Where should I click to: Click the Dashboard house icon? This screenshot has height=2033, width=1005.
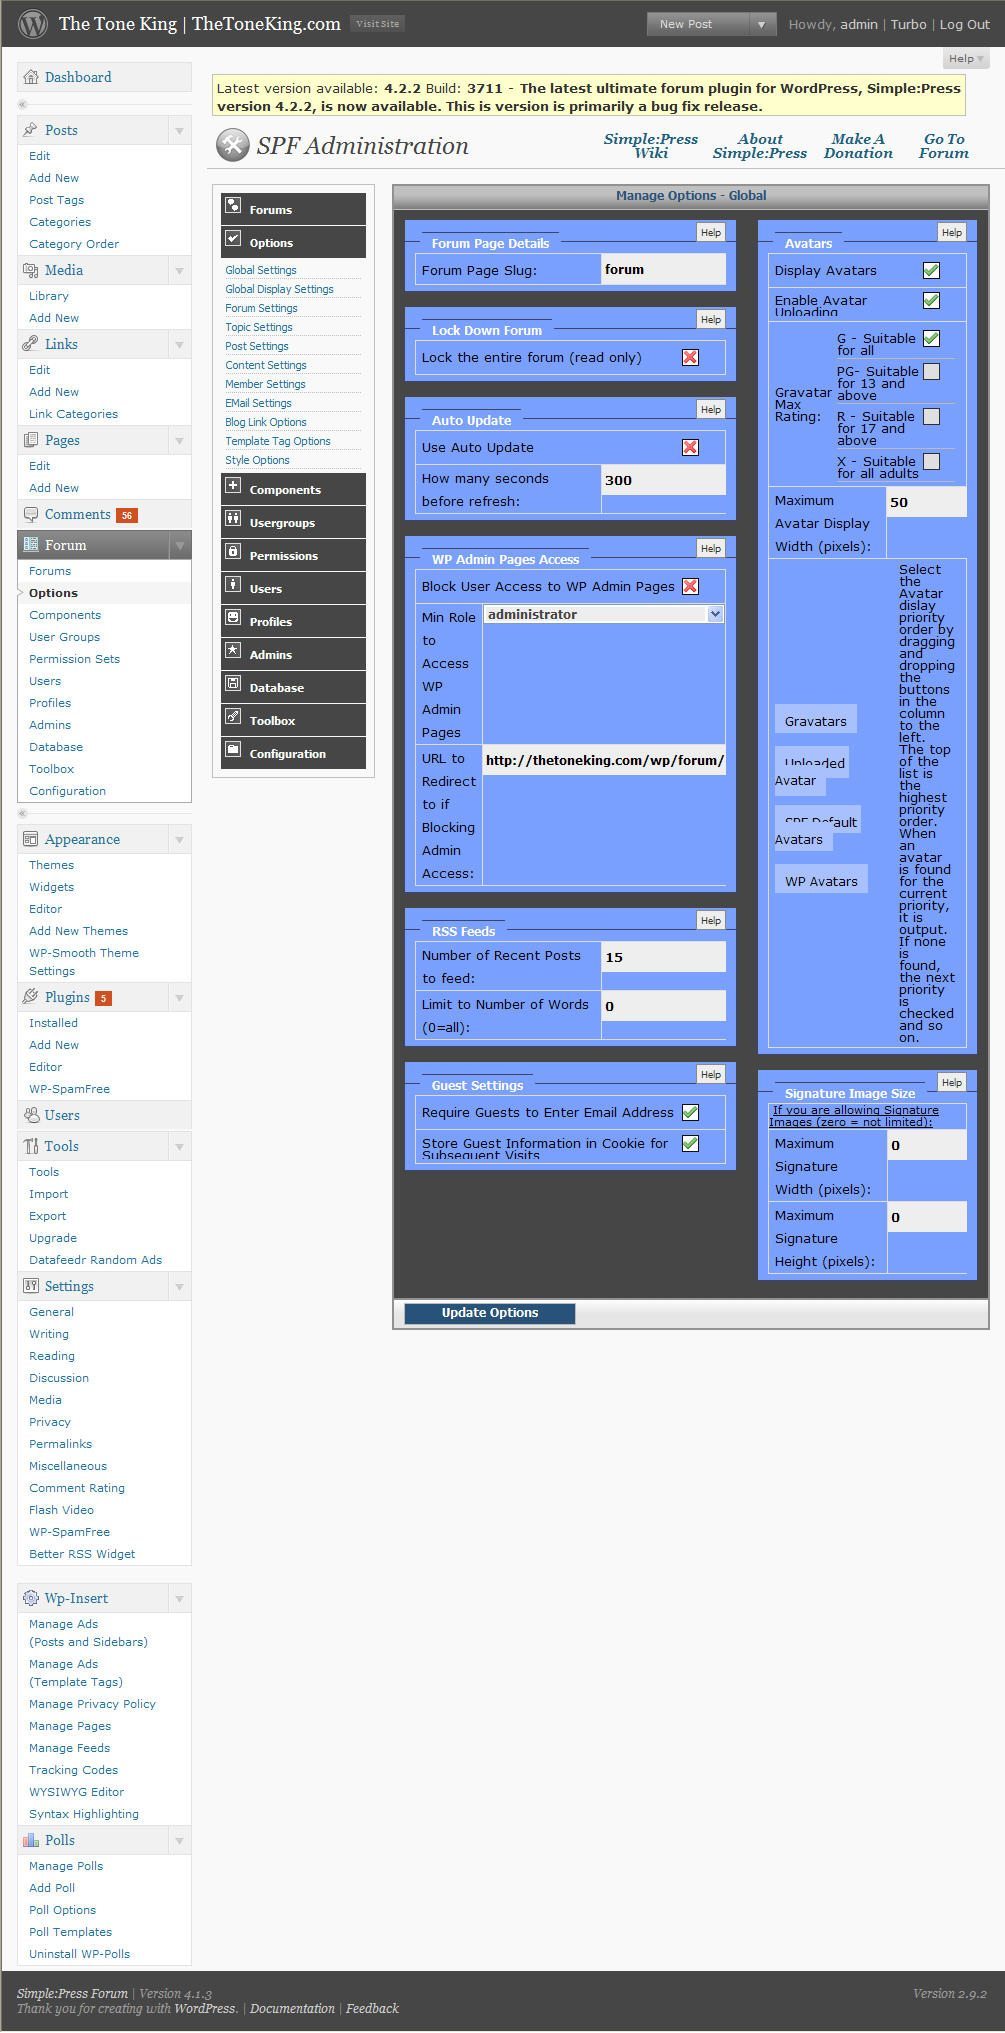click(x=31, y=77)
